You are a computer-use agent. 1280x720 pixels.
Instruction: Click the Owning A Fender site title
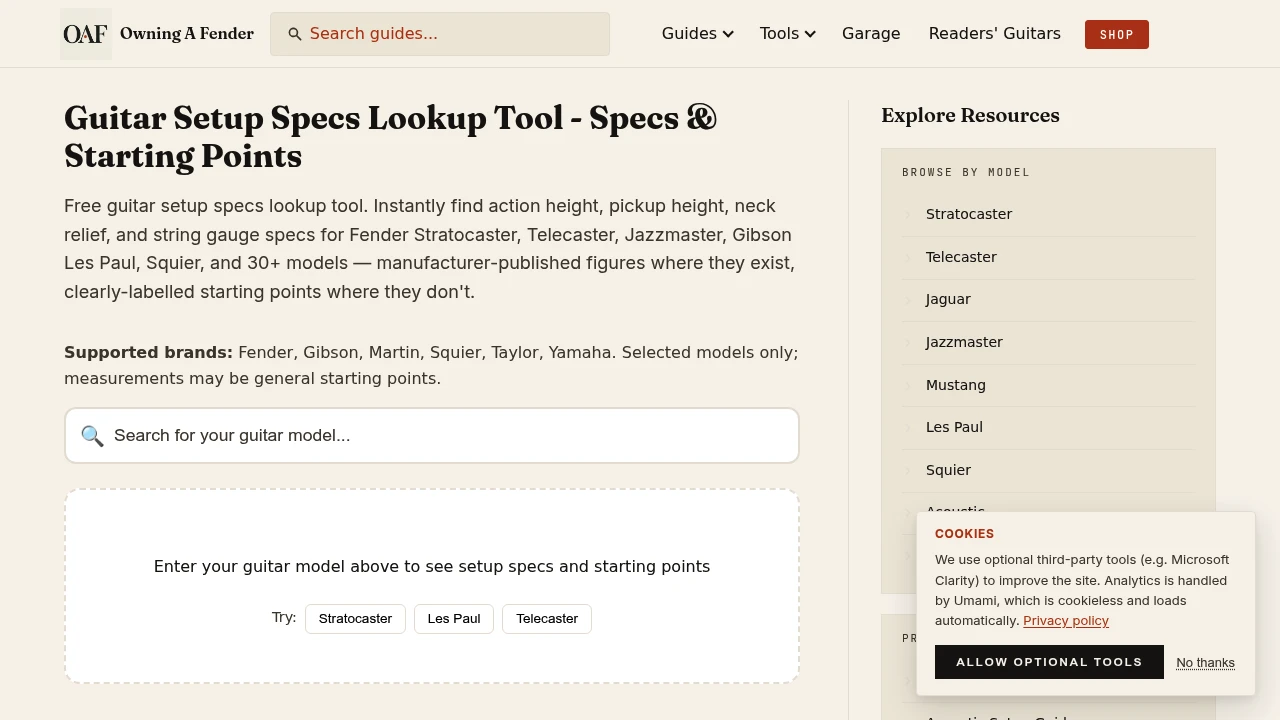click(x=187, y=34)
